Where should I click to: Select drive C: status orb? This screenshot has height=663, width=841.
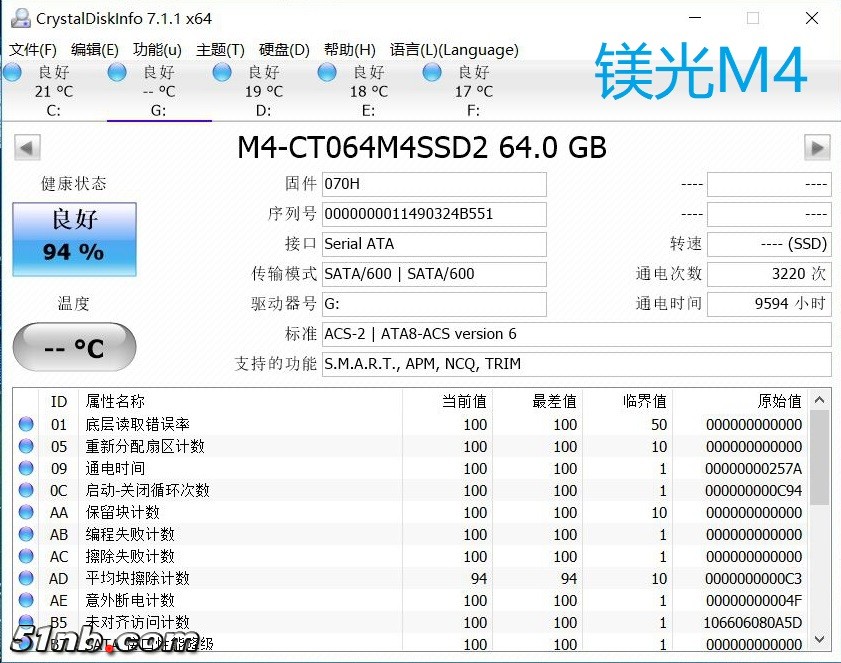(12, 72)
